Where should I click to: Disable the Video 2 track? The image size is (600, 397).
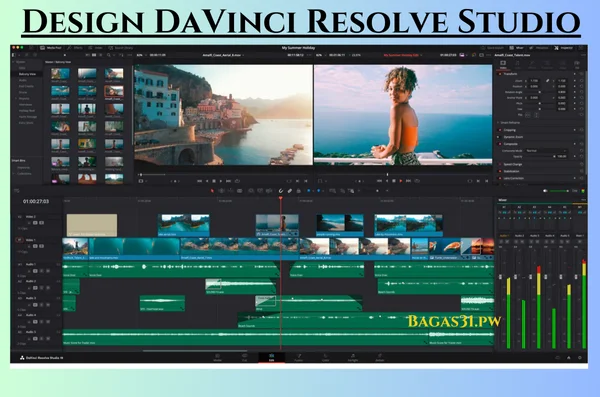tap(41, 223)
